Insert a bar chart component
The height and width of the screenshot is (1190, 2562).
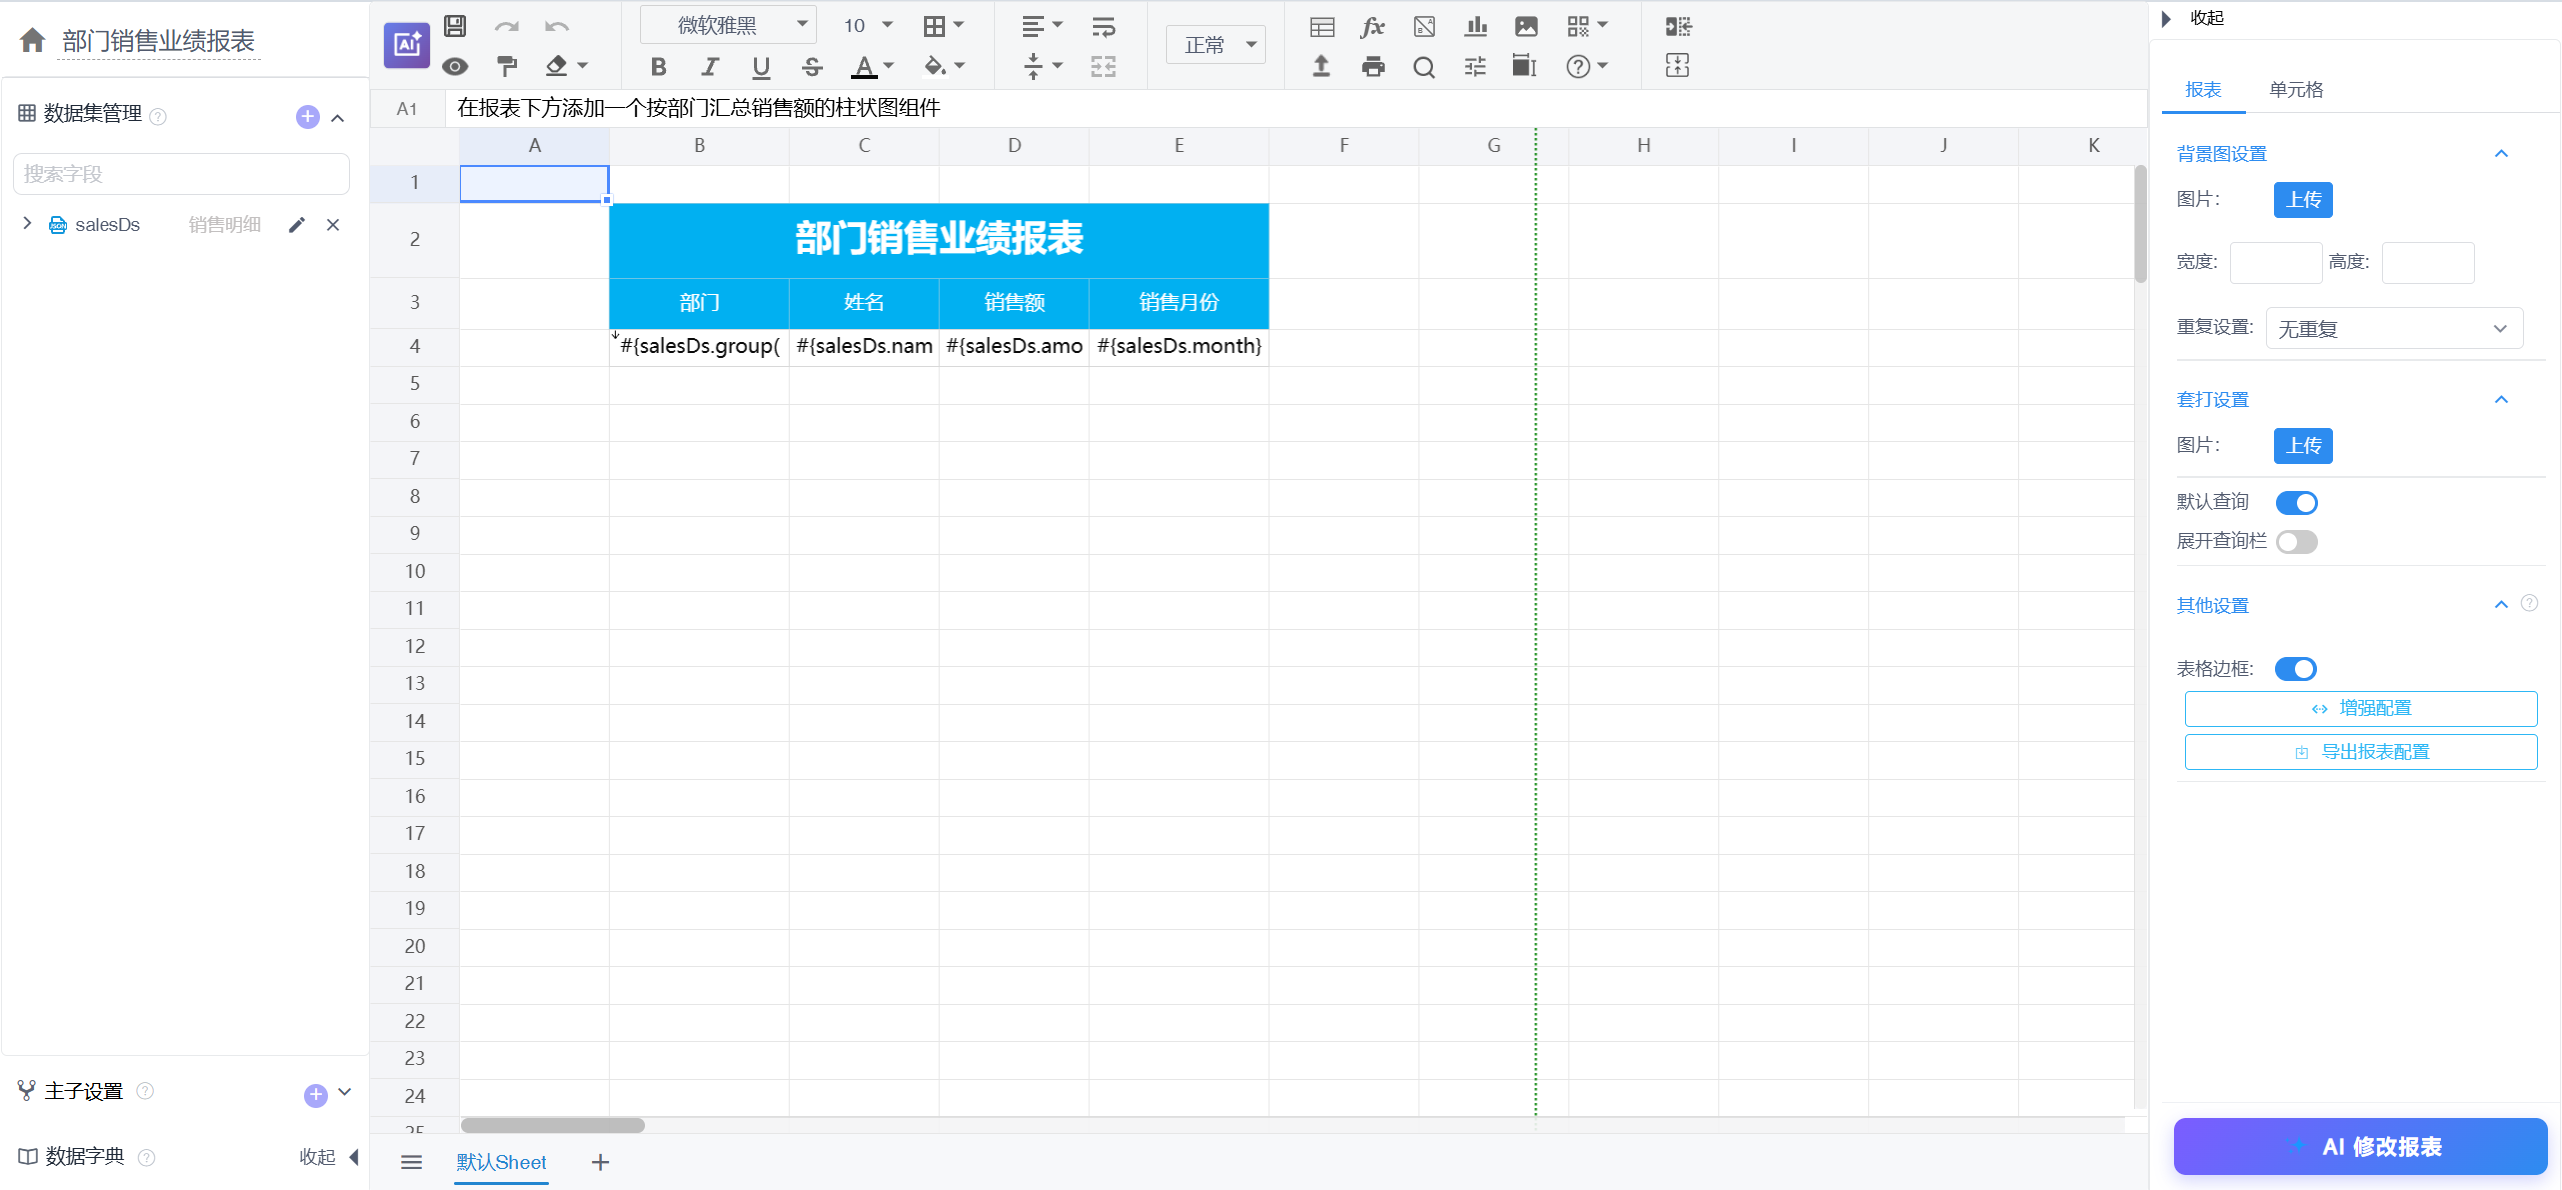[1475, 26]
